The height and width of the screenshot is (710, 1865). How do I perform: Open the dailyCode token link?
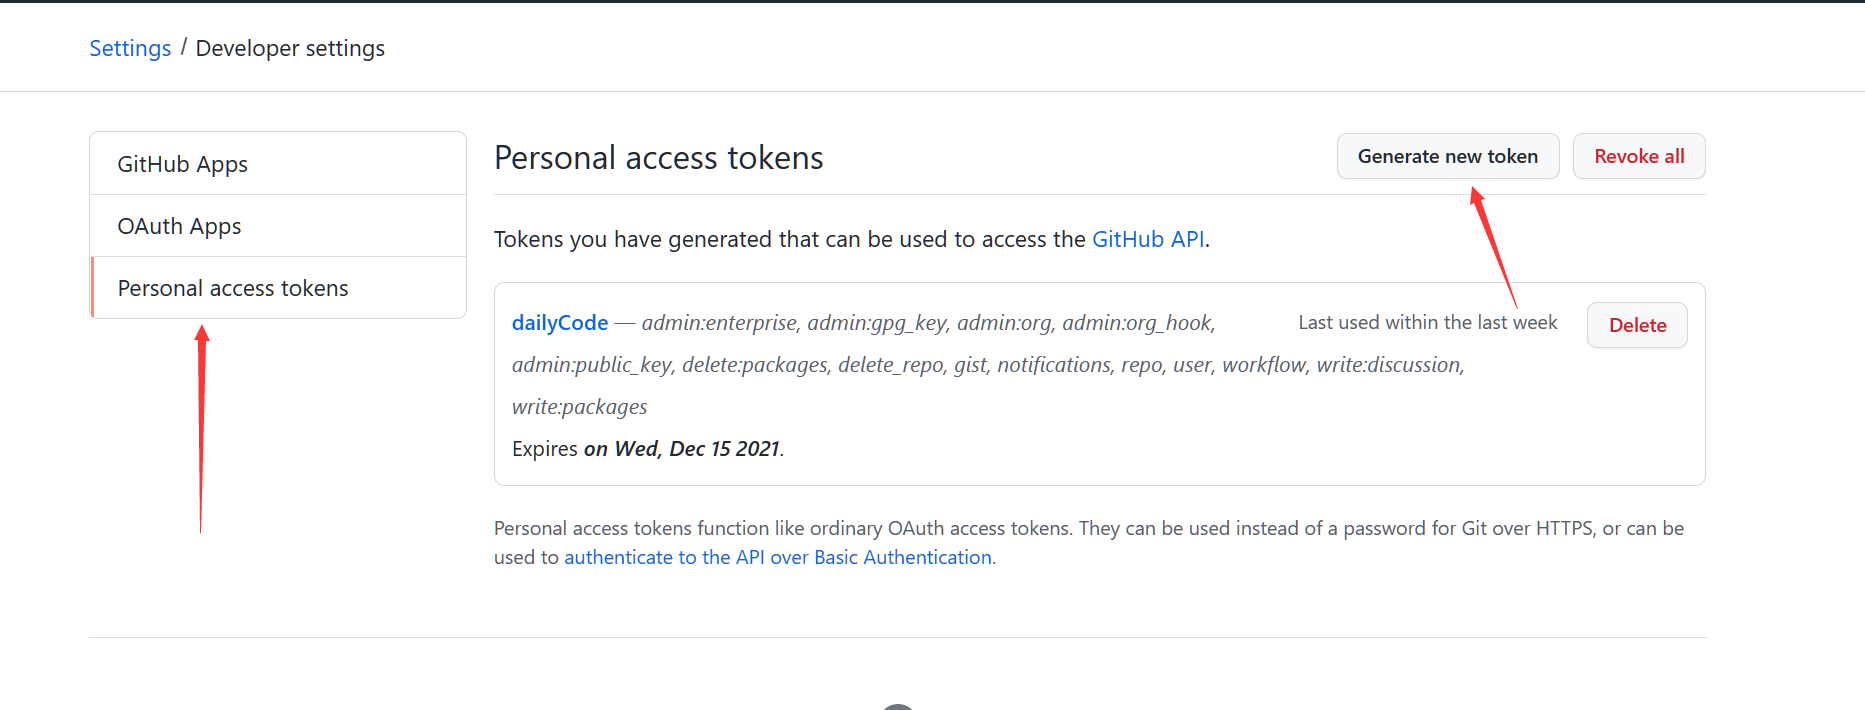click(x=559, y=322)
